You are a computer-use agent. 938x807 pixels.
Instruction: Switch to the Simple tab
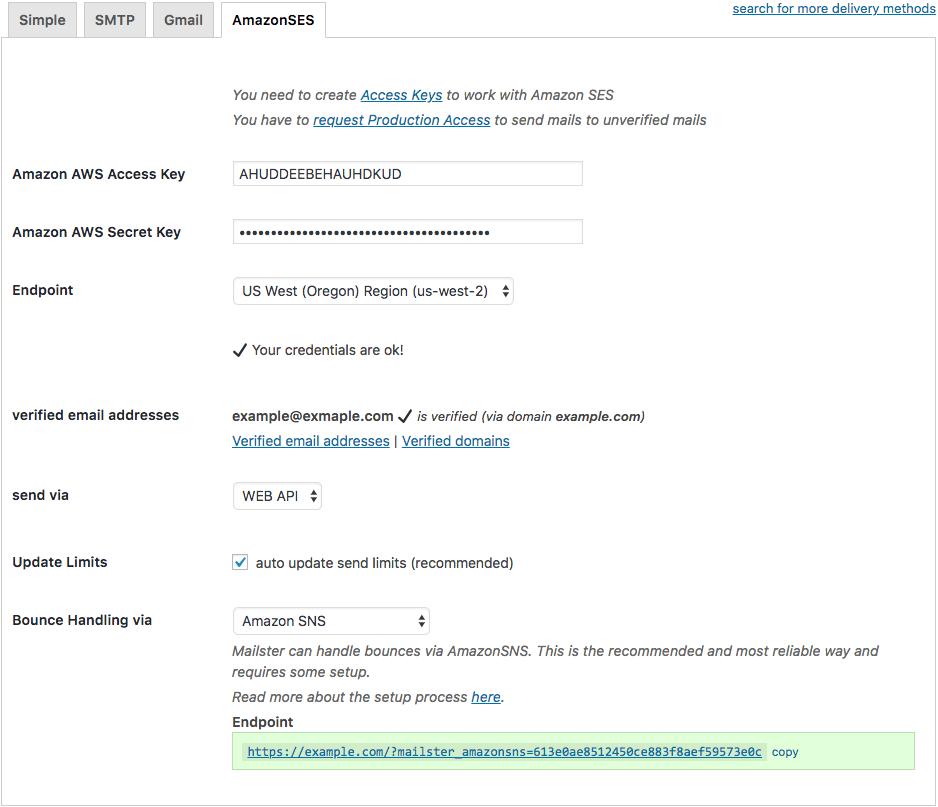(x=42, y=20)
